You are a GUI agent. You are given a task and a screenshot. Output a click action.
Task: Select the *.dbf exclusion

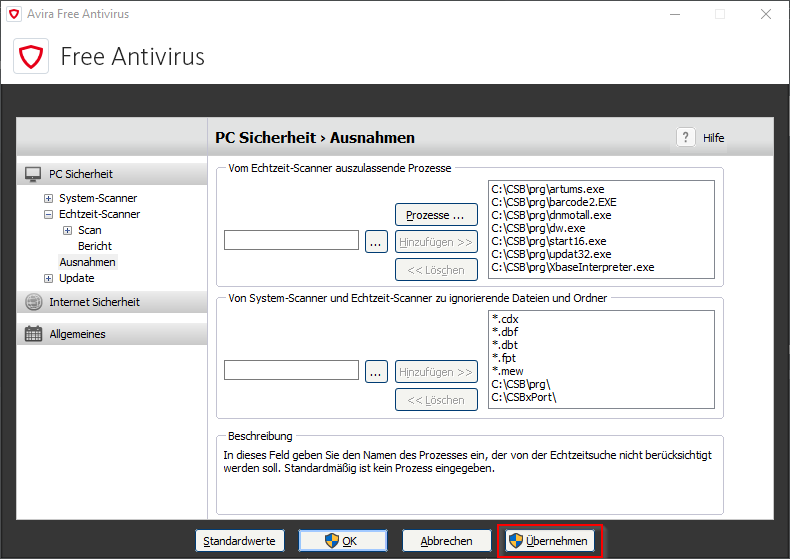pos(505,332)
